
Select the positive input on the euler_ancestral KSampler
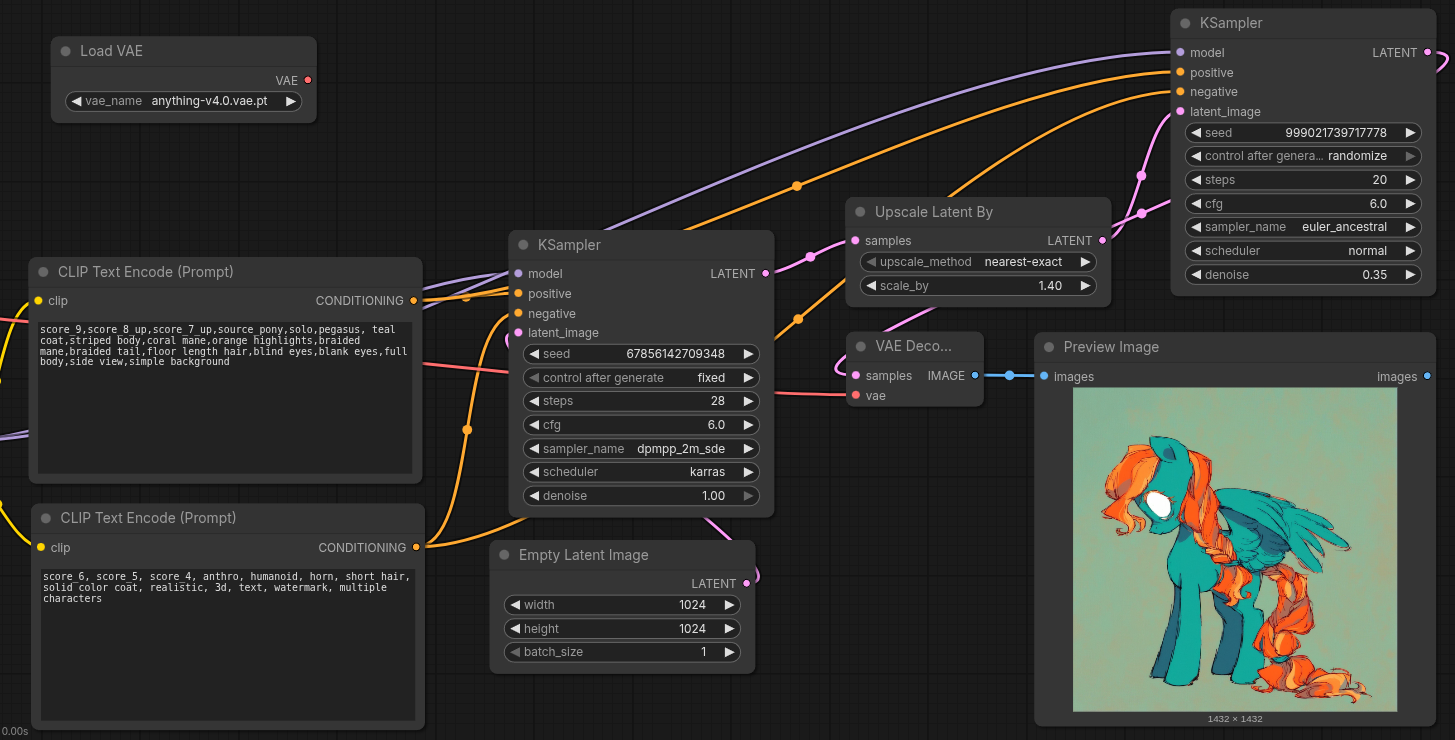1180,72
